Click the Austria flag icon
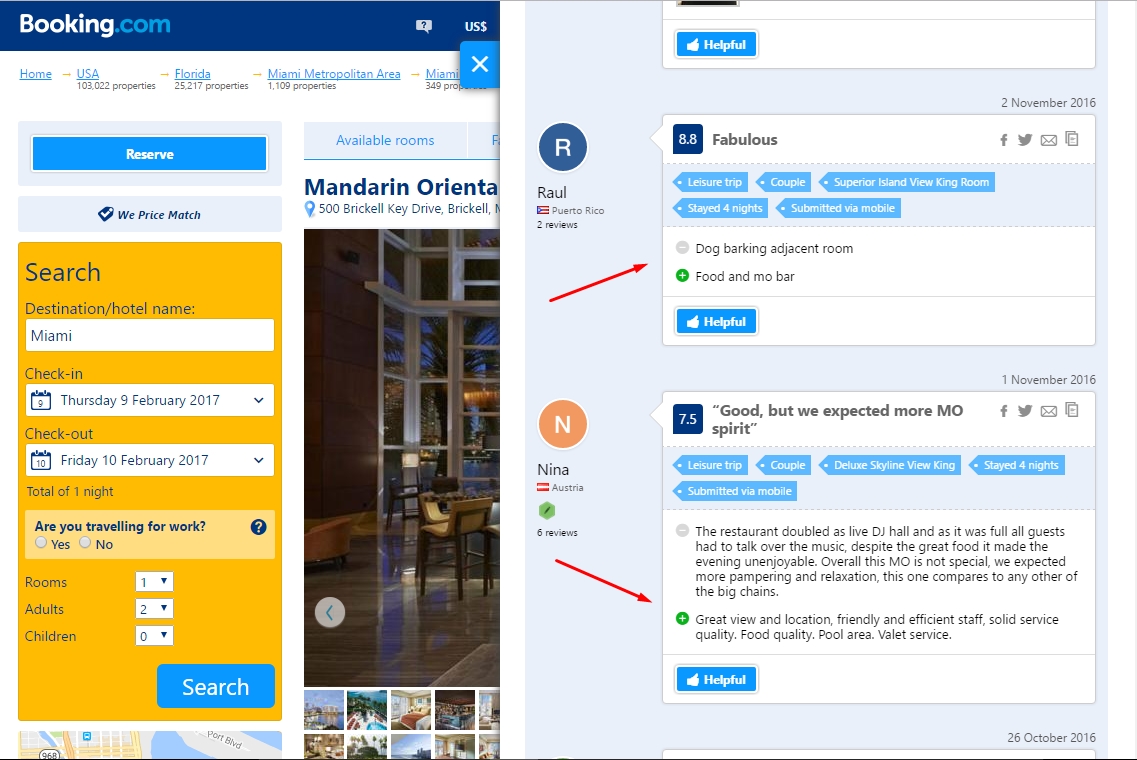Image resolution: width=1137 pixels, height=760 pixels. (x=542, y=487)
